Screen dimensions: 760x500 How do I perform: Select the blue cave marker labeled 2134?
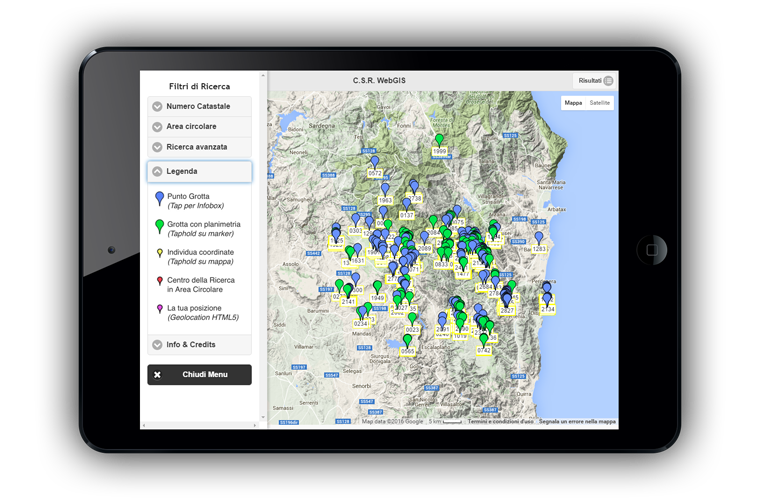547,298
